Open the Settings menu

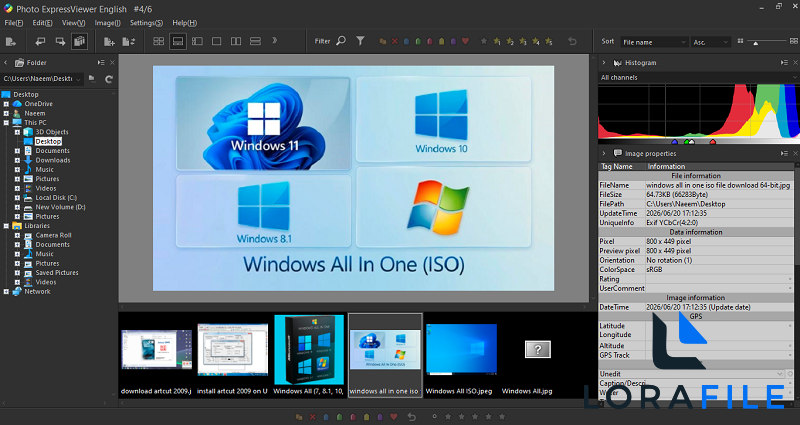point(146,23)
